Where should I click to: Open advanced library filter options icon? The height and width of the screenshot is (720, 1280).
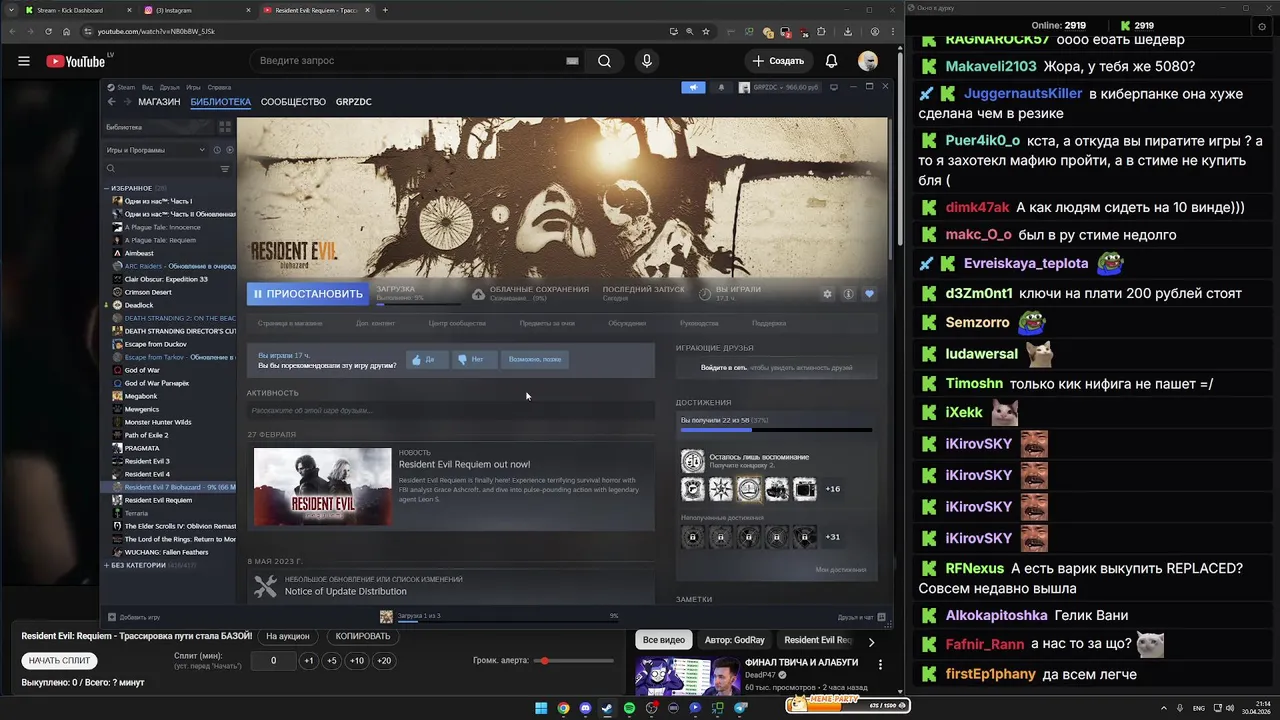(225, 169)
